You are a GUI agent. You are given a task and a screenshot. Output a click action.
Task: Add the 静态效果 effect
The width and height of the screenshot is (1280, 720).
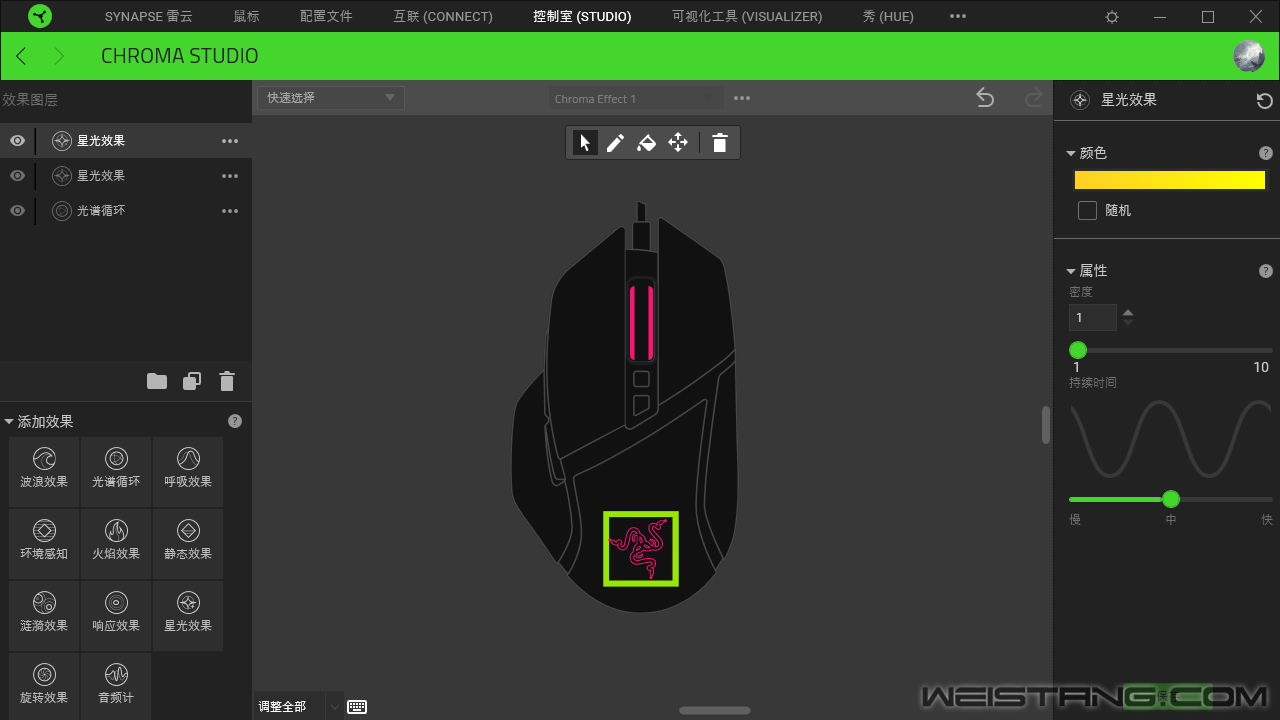[x=188, y=543]
